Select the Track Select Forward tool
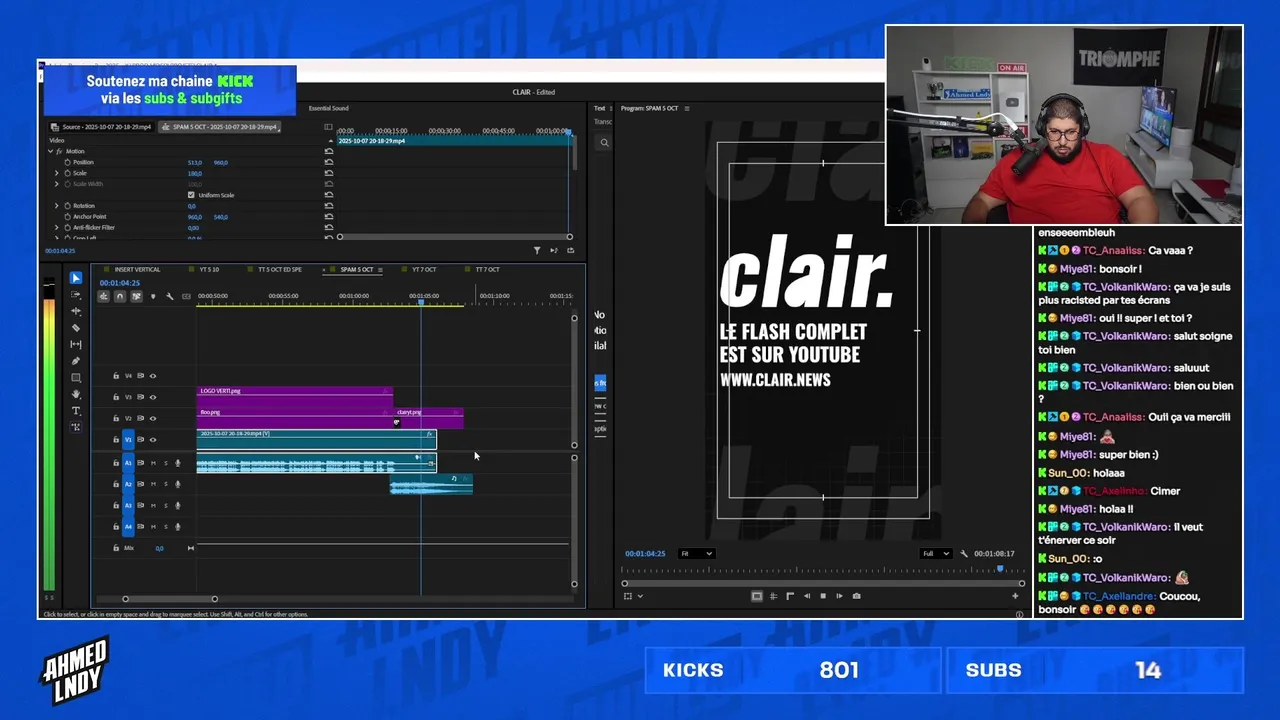The image size is (1280, 720). pyautogui.click(x=76, y=295)
